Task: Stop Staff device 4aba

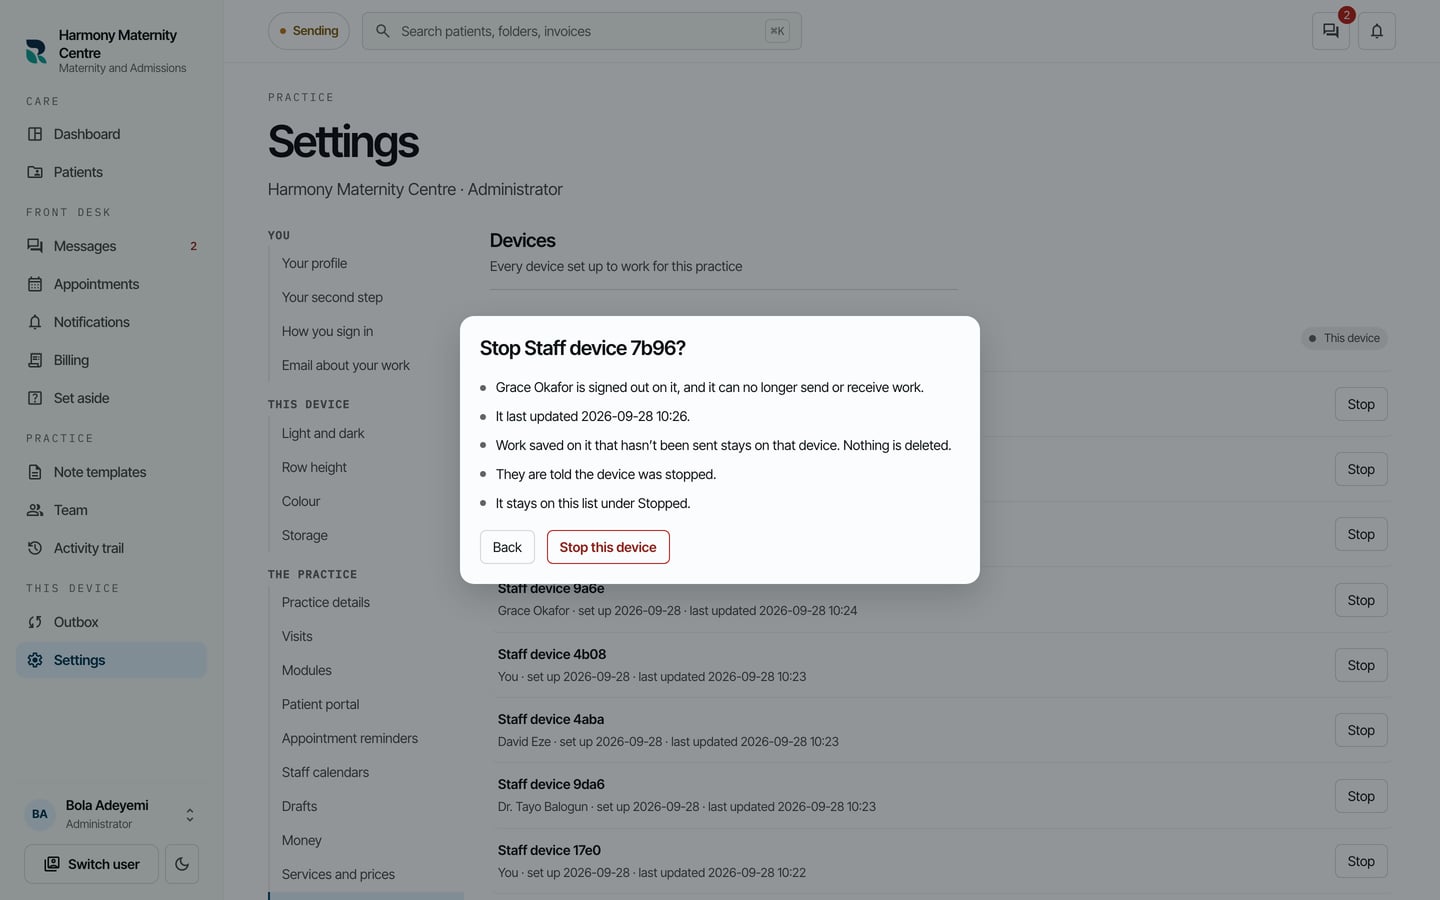Action: click(x=1361, y=730)
